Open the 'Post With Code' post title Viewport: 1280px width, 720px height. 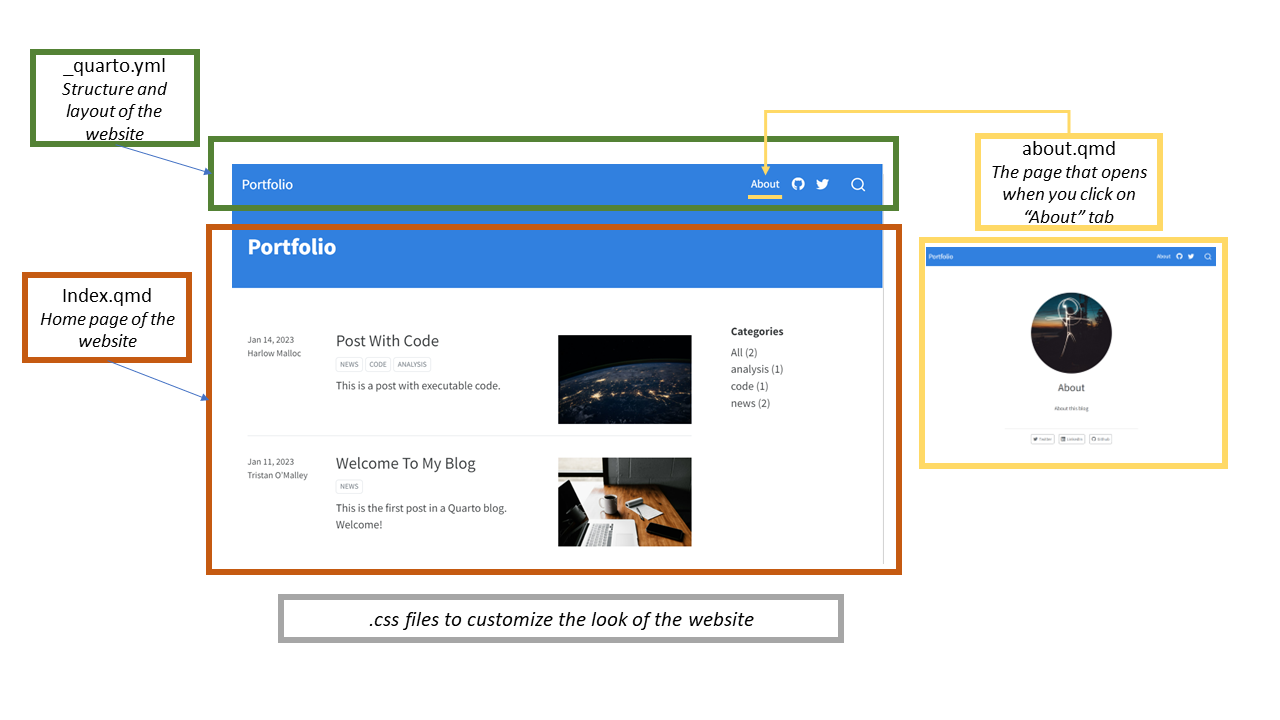tap(387, 341)
